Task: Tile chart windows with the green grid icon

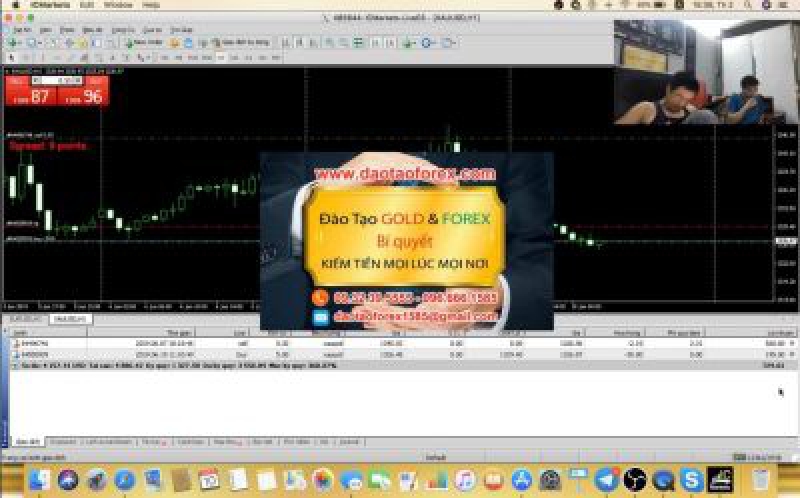Action: (358, 42)
